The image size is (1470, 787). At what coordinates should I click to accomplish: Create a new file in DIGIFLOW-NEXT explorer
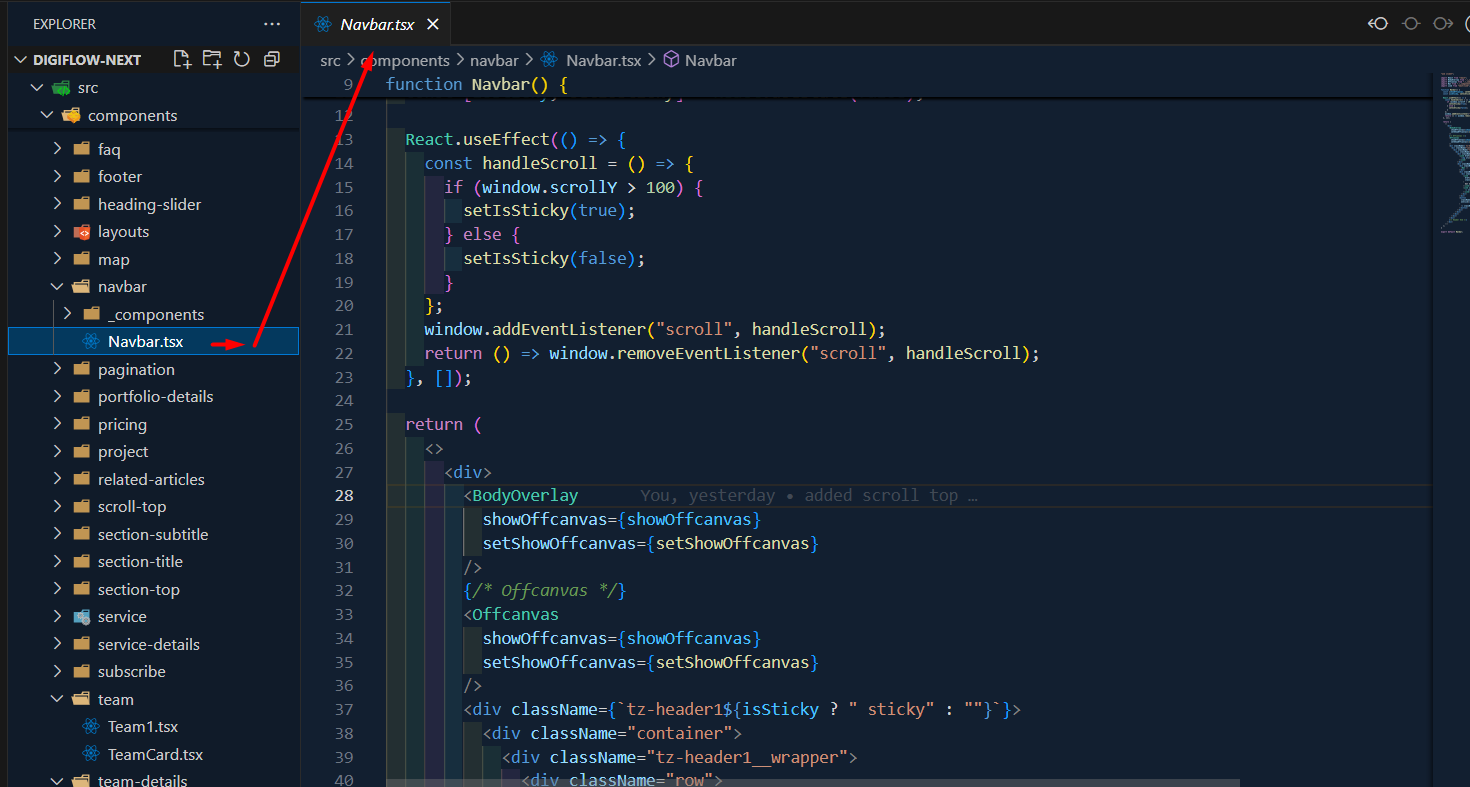point(182,59)
